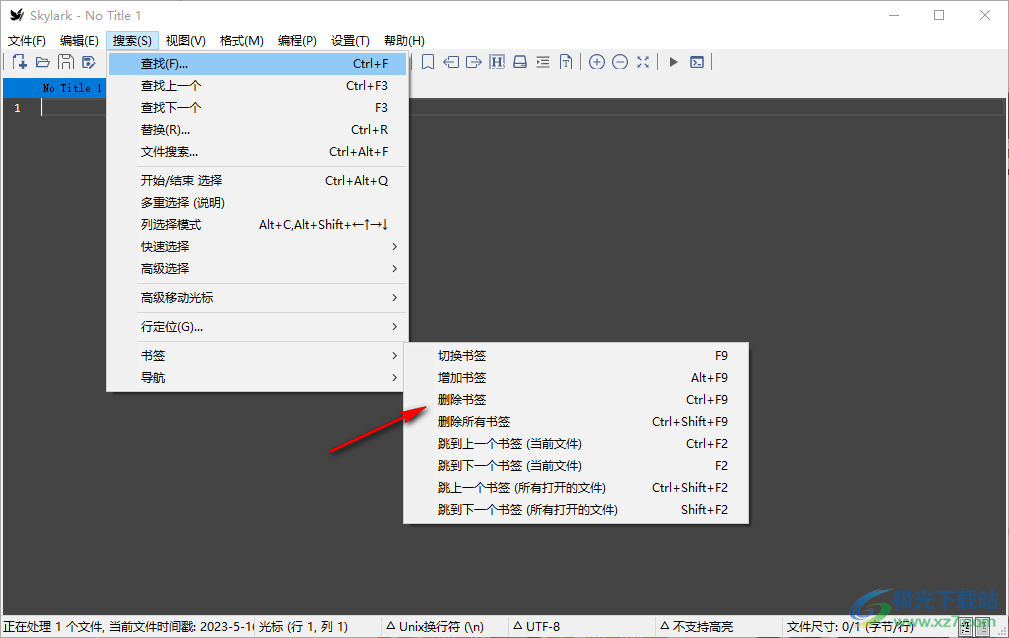Click the 正在处理 1 个文件 status text
The image size is (1009, 638).
point(128,626)
